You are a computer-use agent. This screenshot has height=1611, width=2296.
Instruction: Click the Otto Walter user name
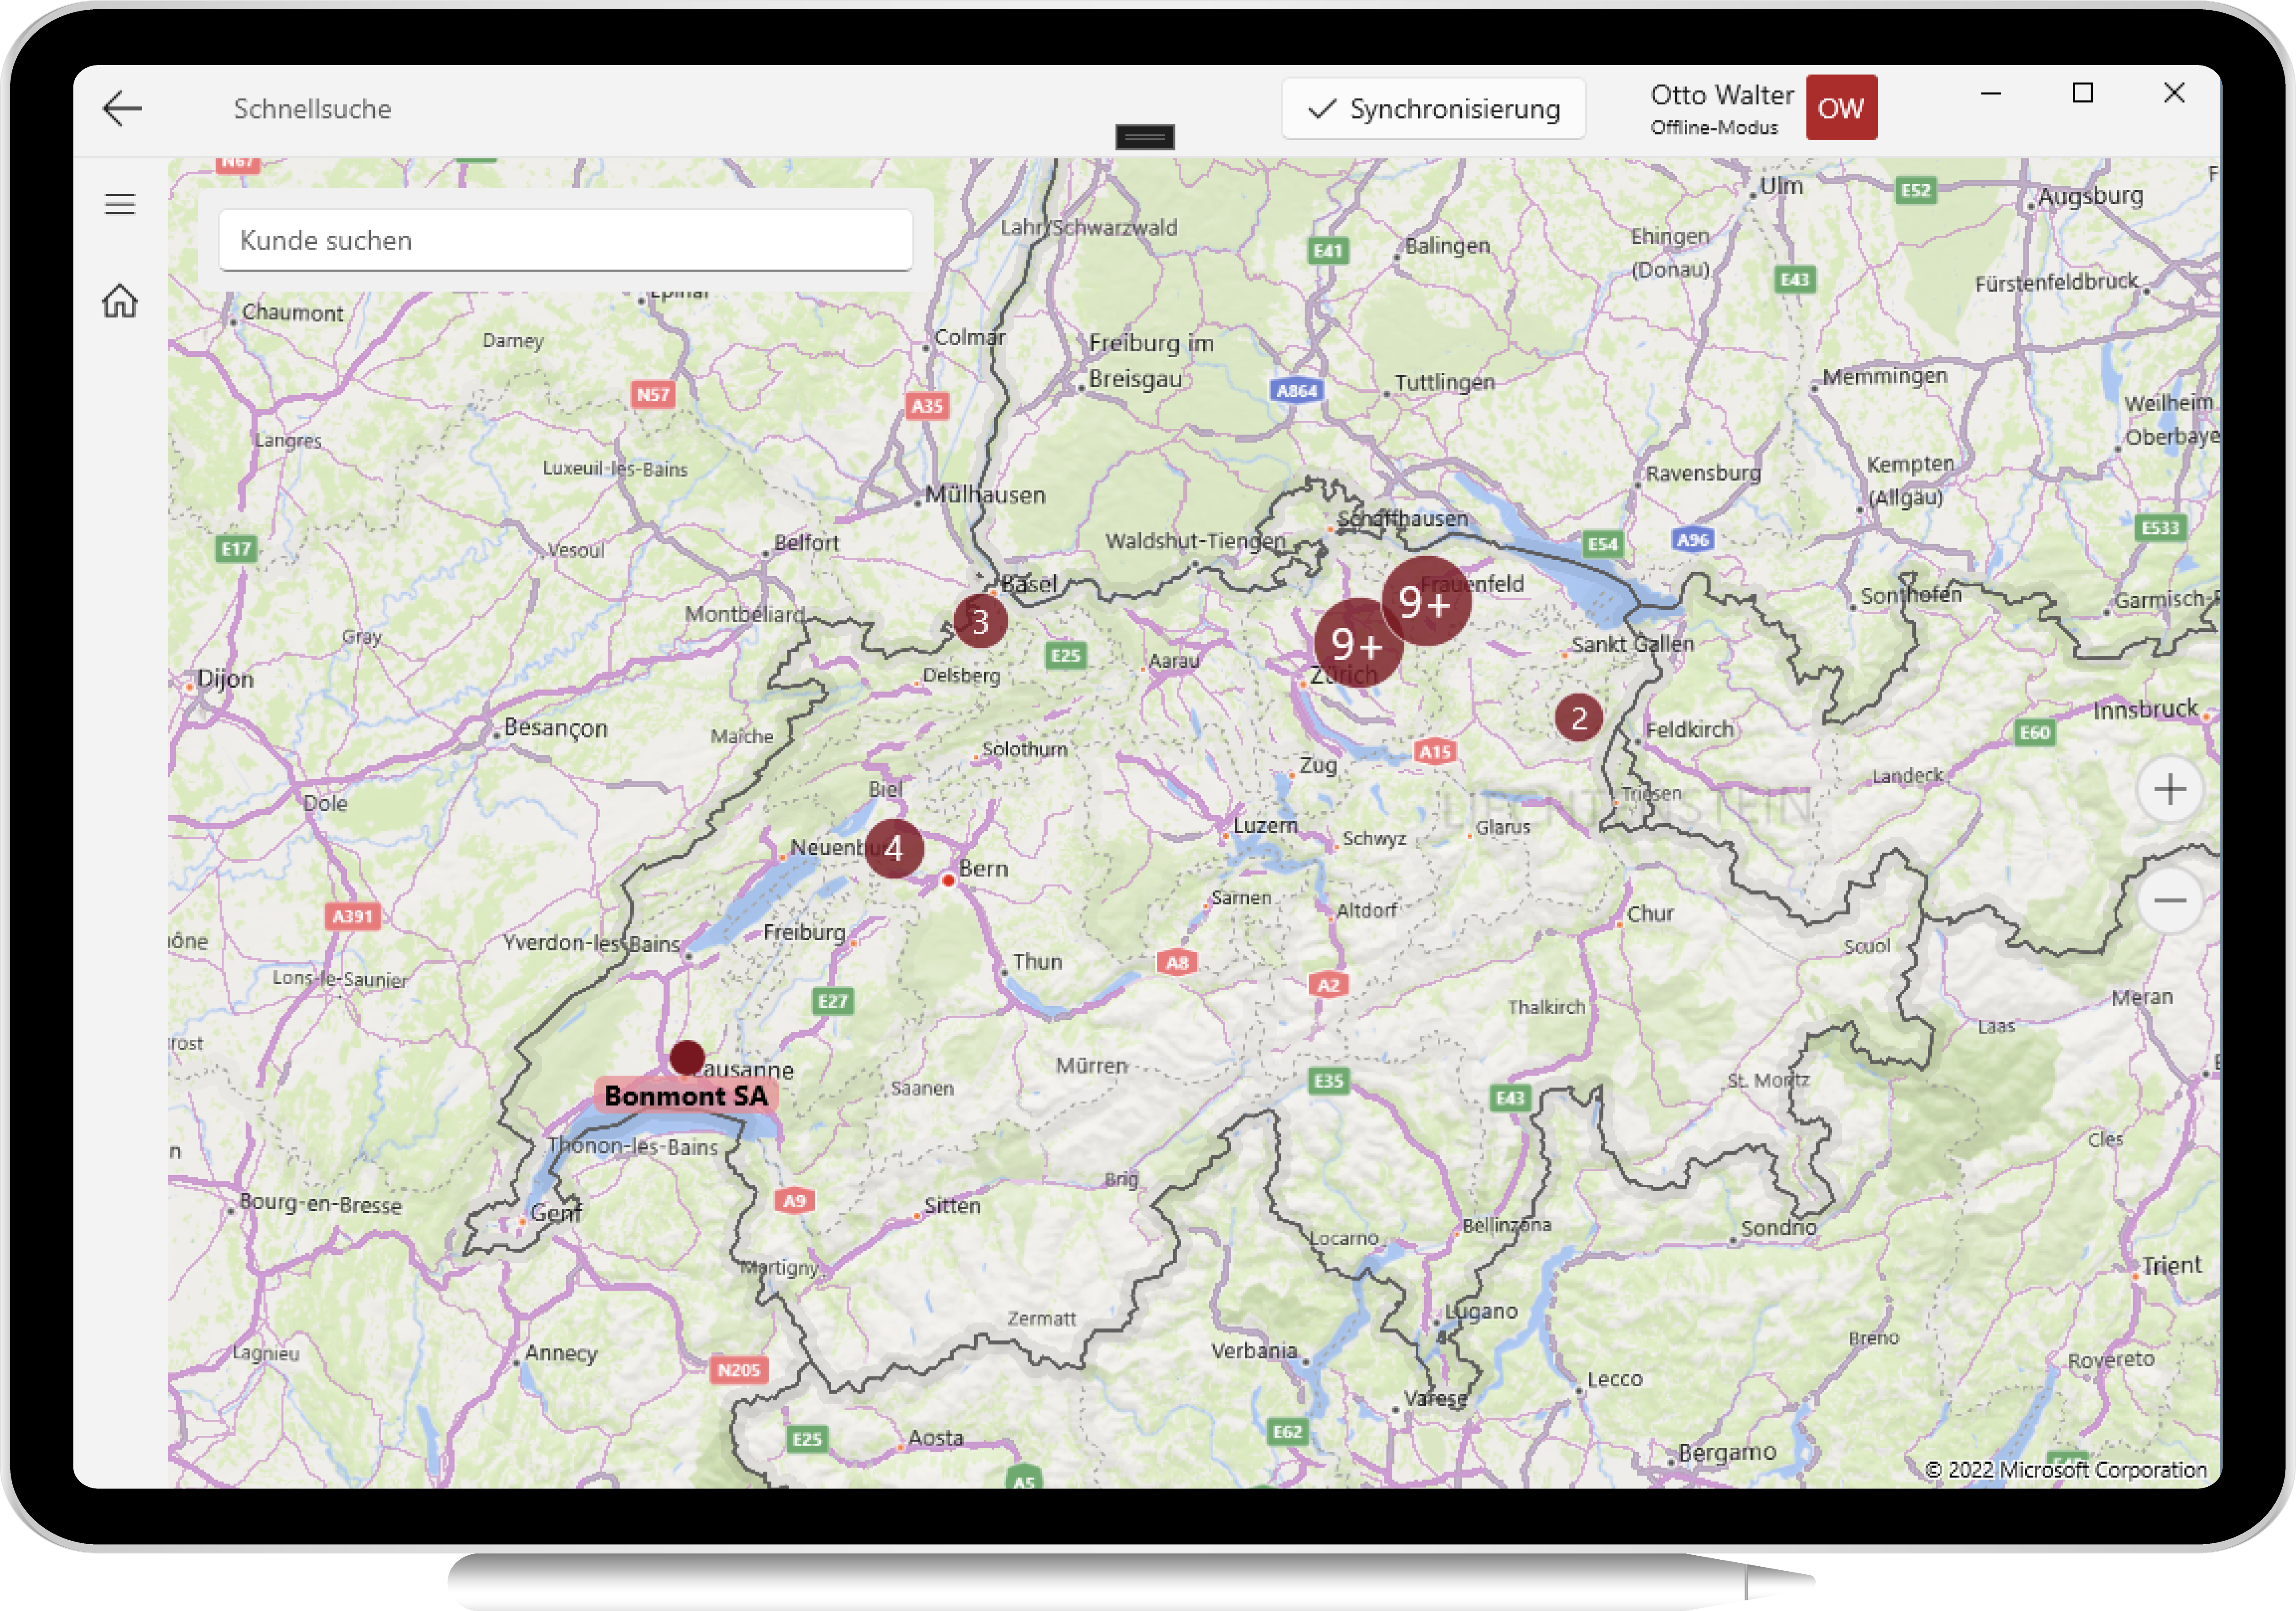click(x=1721, y=95)
